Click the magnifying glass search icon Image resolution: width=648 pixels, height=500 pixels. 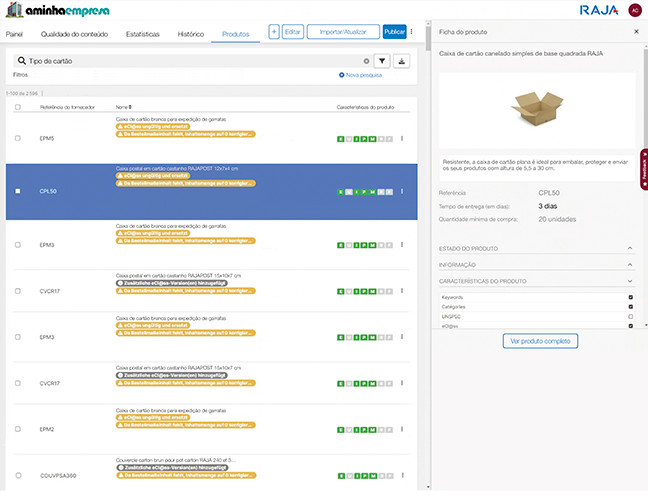(x=21, y=61)
